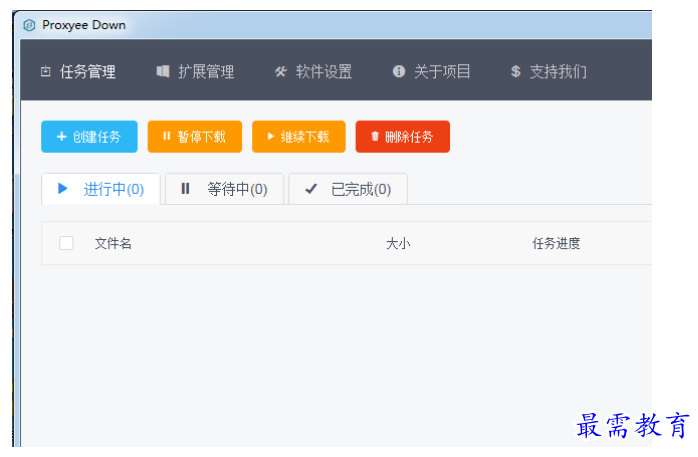The width and height of the screenshot is (698, 457).
Task: Click the 文件名 column header
Action: click(x=113, y=243)
